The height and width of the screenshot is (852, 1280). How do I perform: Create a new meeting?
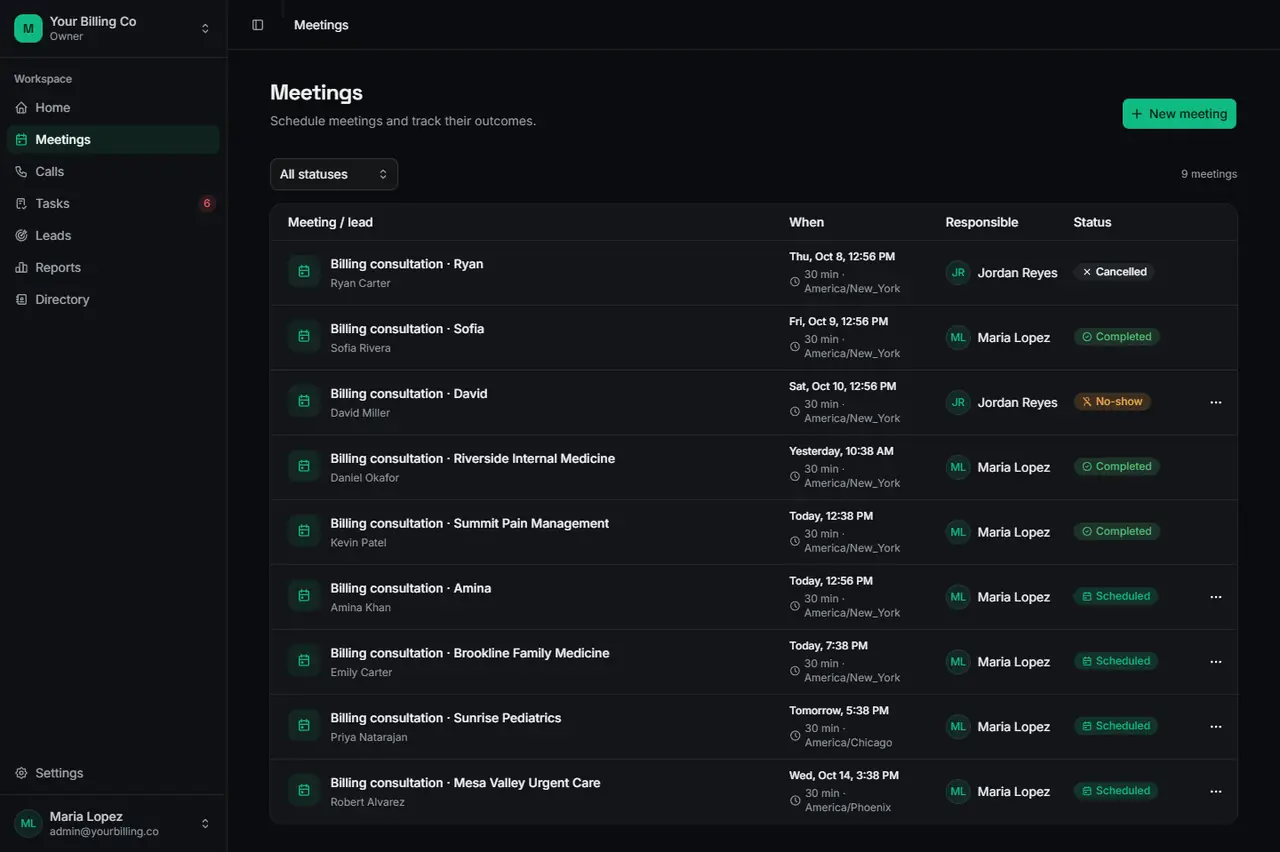[1179, 114]
